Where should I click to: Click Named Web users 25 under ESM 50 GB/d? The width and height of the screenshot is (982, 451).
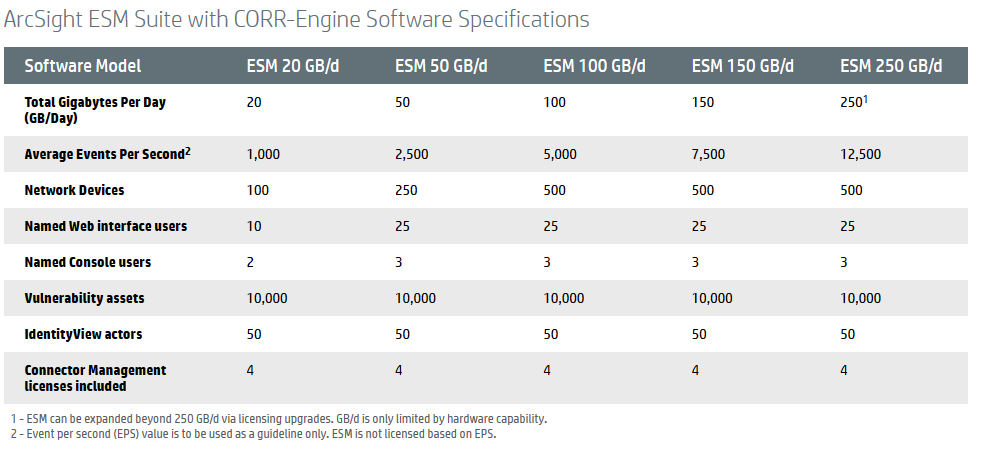(x=402, y=226)
